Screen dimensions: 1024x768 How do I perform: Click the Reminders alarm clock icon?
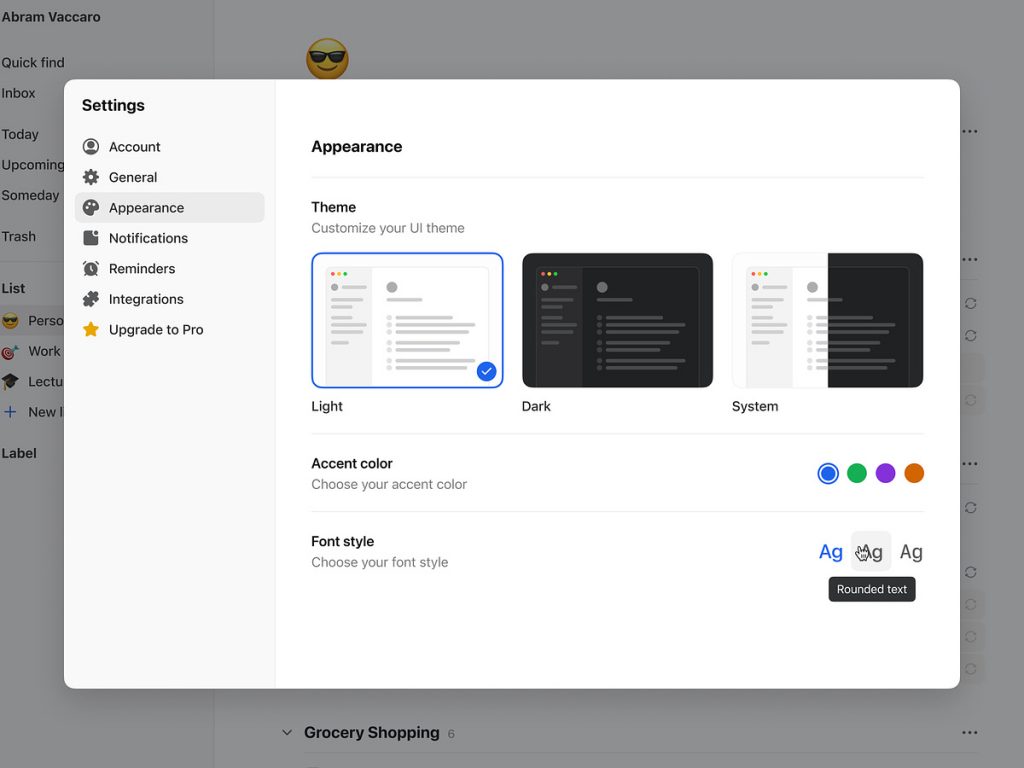[x=91, y=269]
